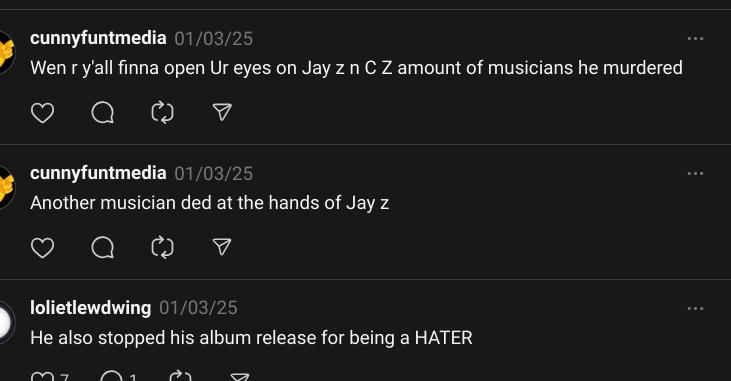Reply to the 'Another musician ded' post
The width and height of the screenshot is (731, 381).
pos(103,248)
